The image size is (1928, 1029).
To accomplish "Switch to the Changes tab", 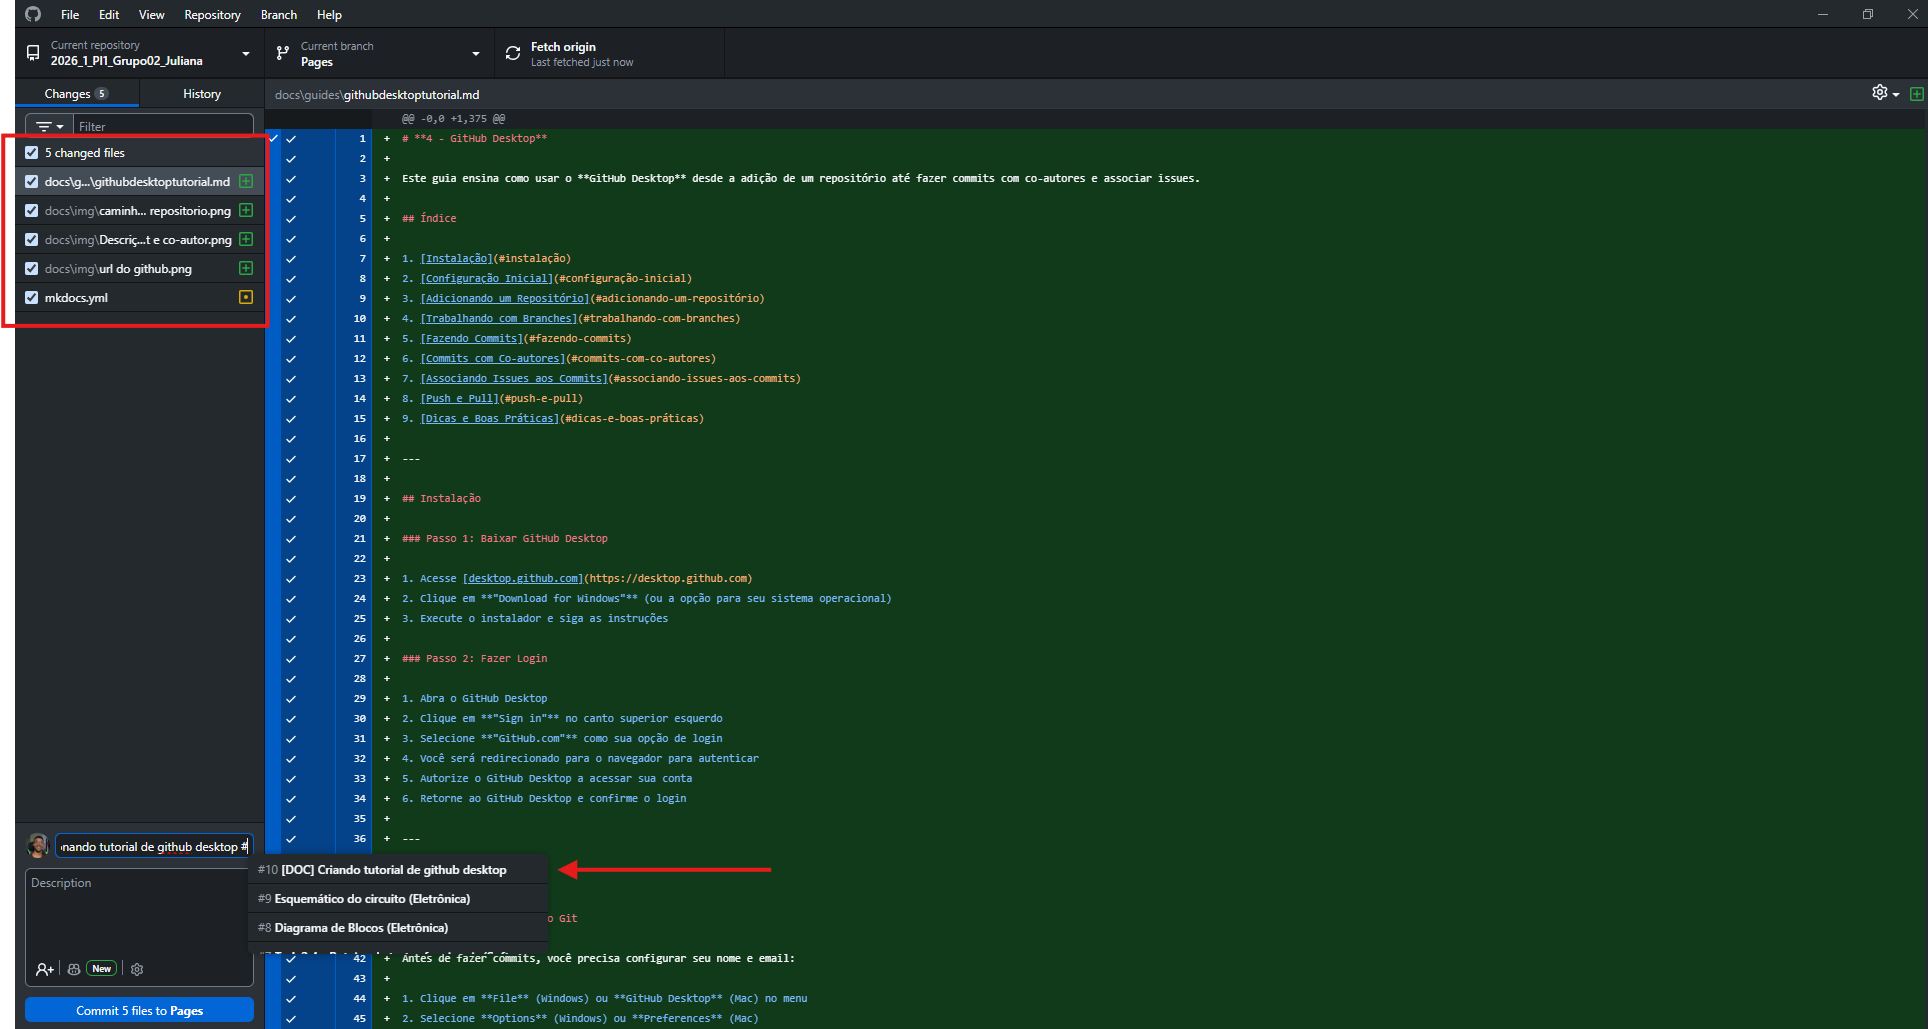I will 77,94.
